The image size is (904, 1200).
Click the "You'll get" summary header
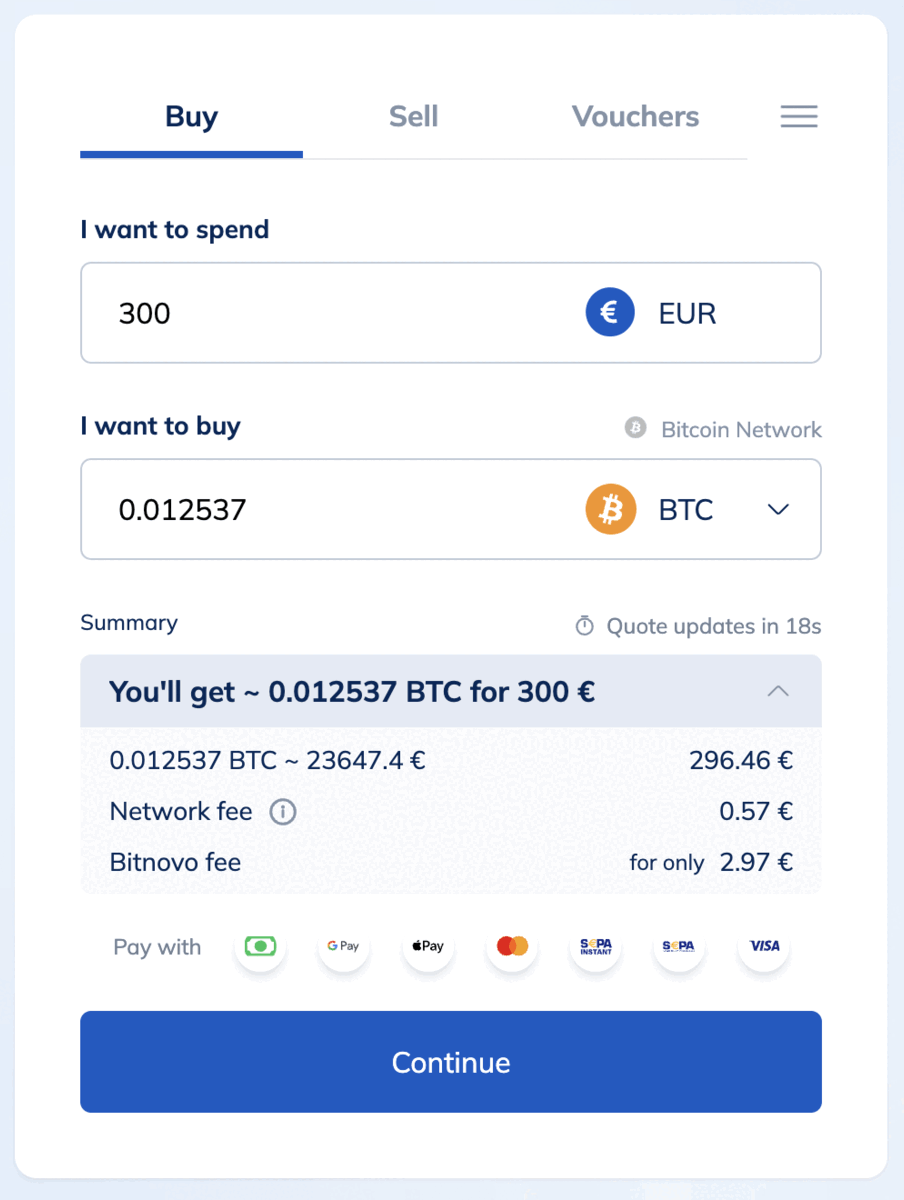352,691
